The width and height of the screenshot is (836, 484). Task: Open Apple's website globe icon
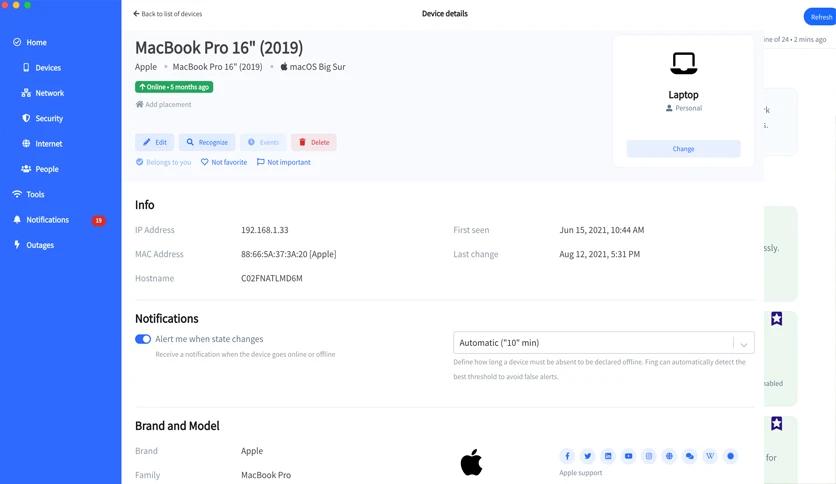coord(669,456)
